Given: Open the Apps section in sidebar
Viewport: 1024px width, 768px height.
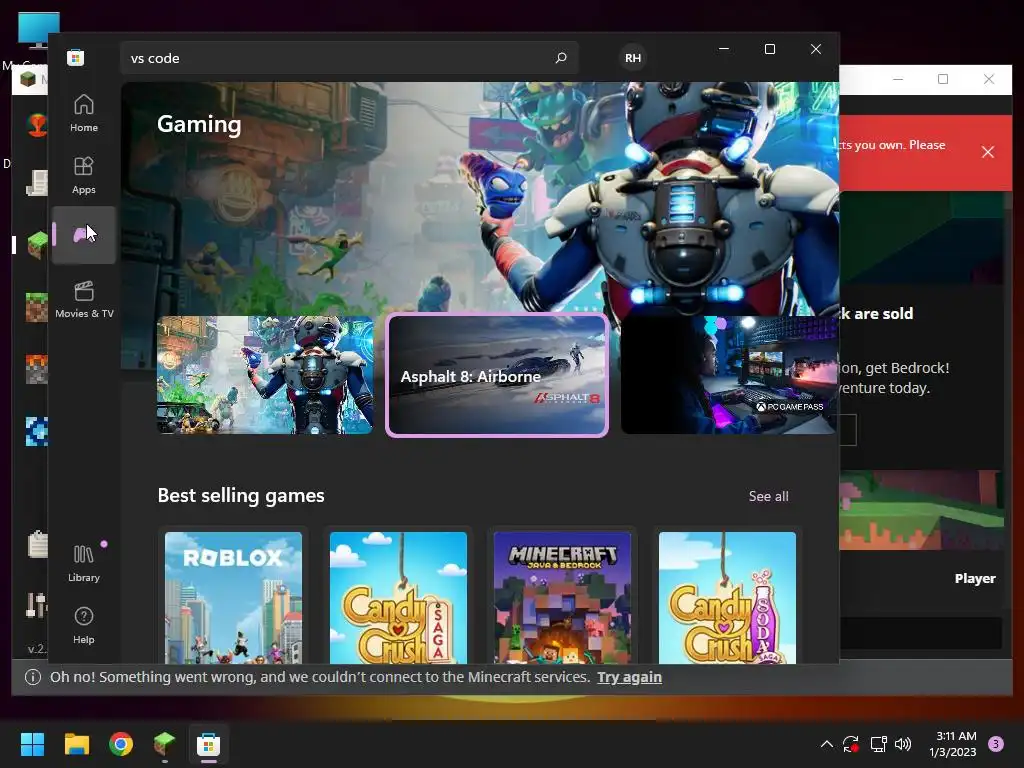Looking at the screenshot, I should pos(84,175).
